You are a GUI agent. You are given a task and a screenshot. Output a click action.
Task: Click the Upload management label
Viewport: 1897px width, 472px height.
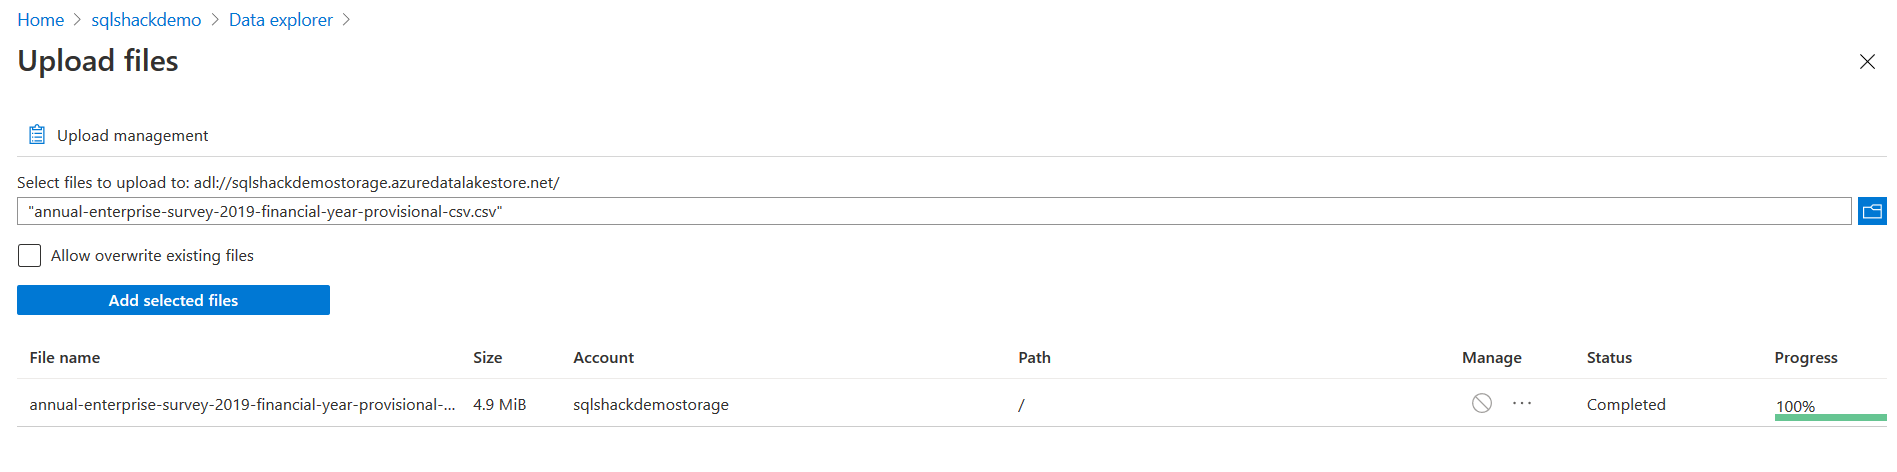tap(133, 136)
